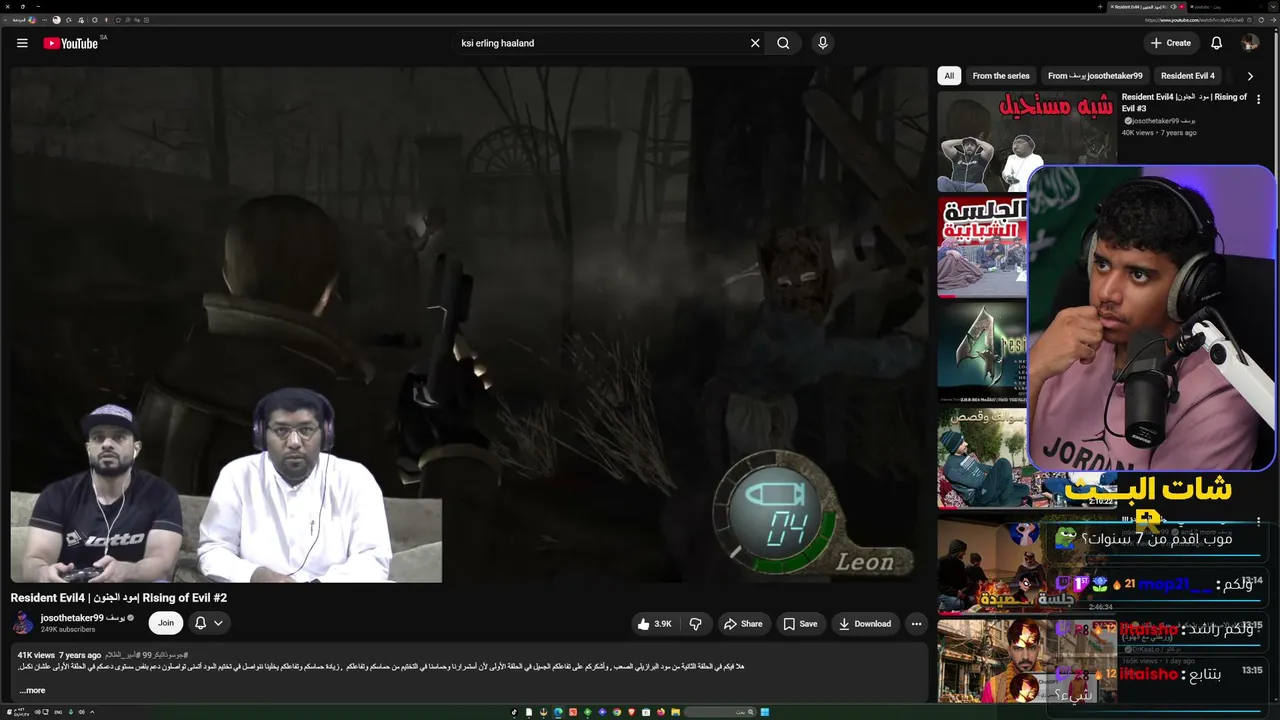The width and height of the screenshot is (1280, 720).
Task: Open the notifications bell in the header
Action: [x=1216, y=43]
